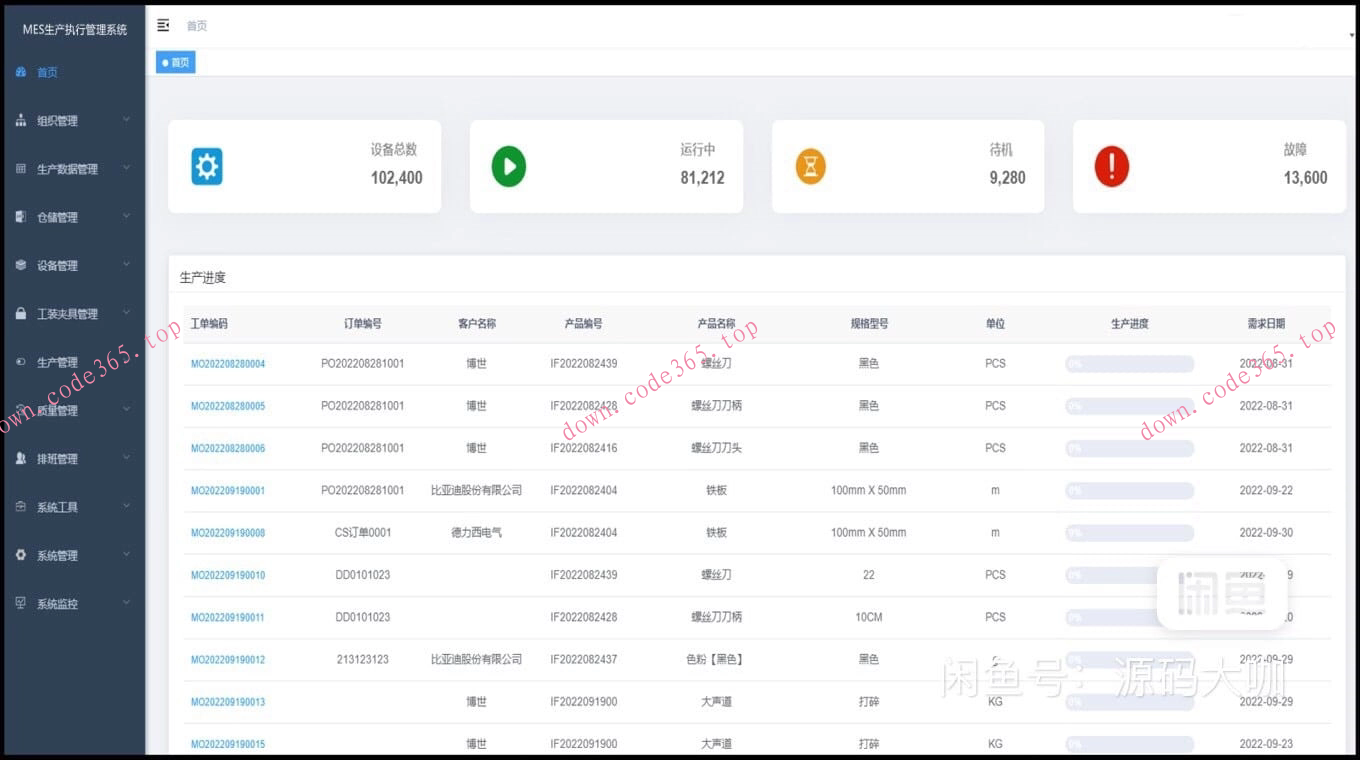Click the 系统管理 gear icon
The image size is (1360, 760).
pos(21,555)
